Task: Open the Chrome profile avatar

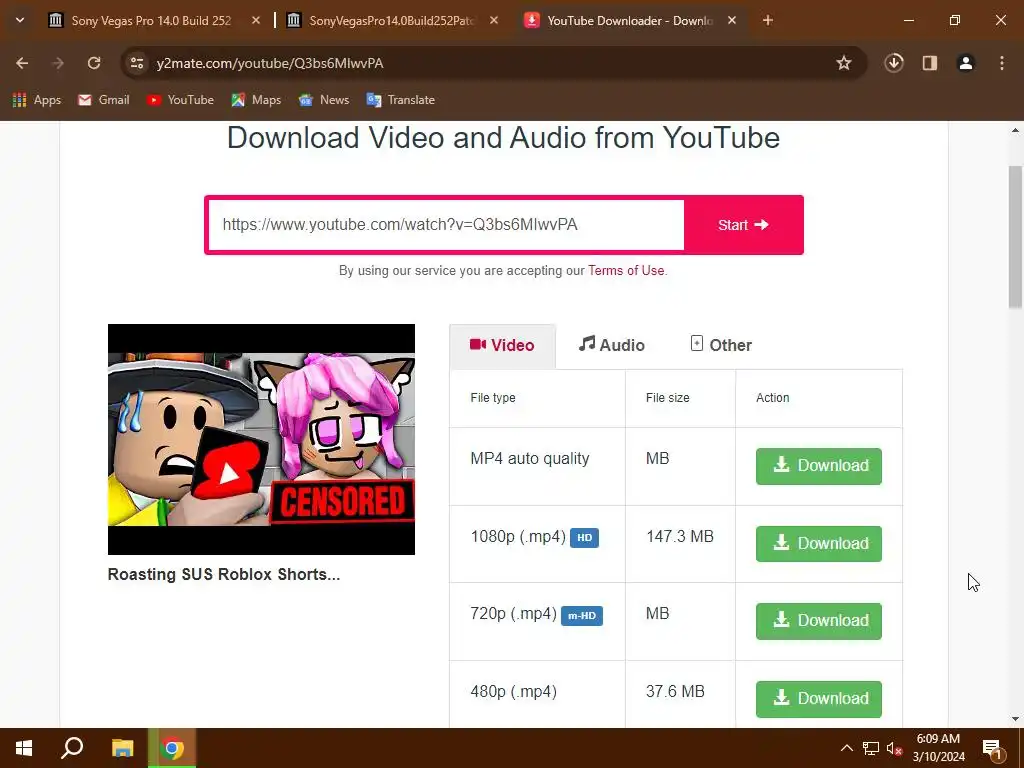Action: click(x=966, y=63)
